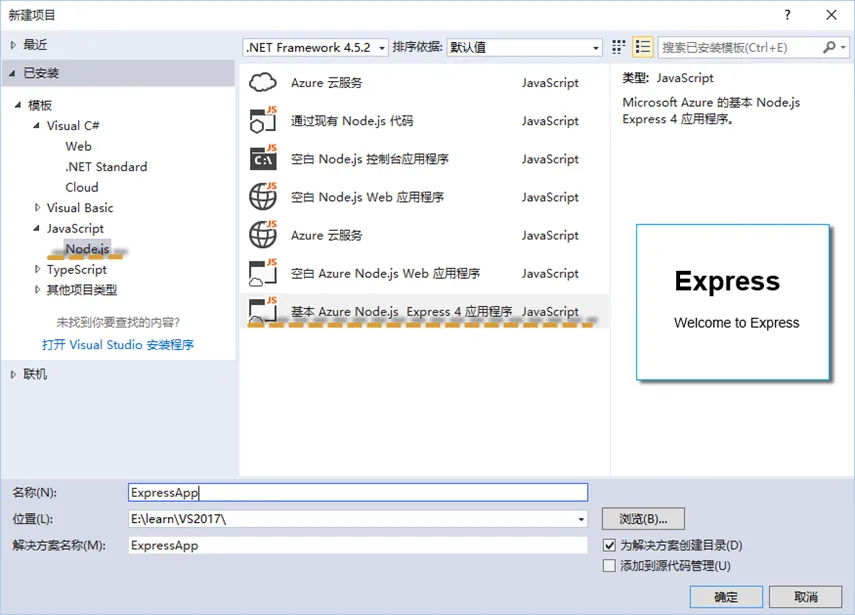Open the 位置 path dropdown arrow
This screenshot has height=615, width=855.
pos(581,518)
